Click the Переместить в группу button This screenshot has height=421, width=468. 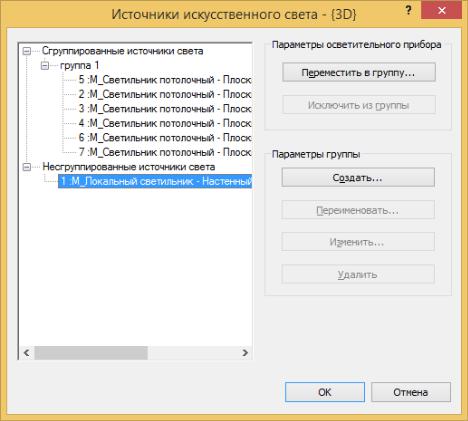click(359, 72)
